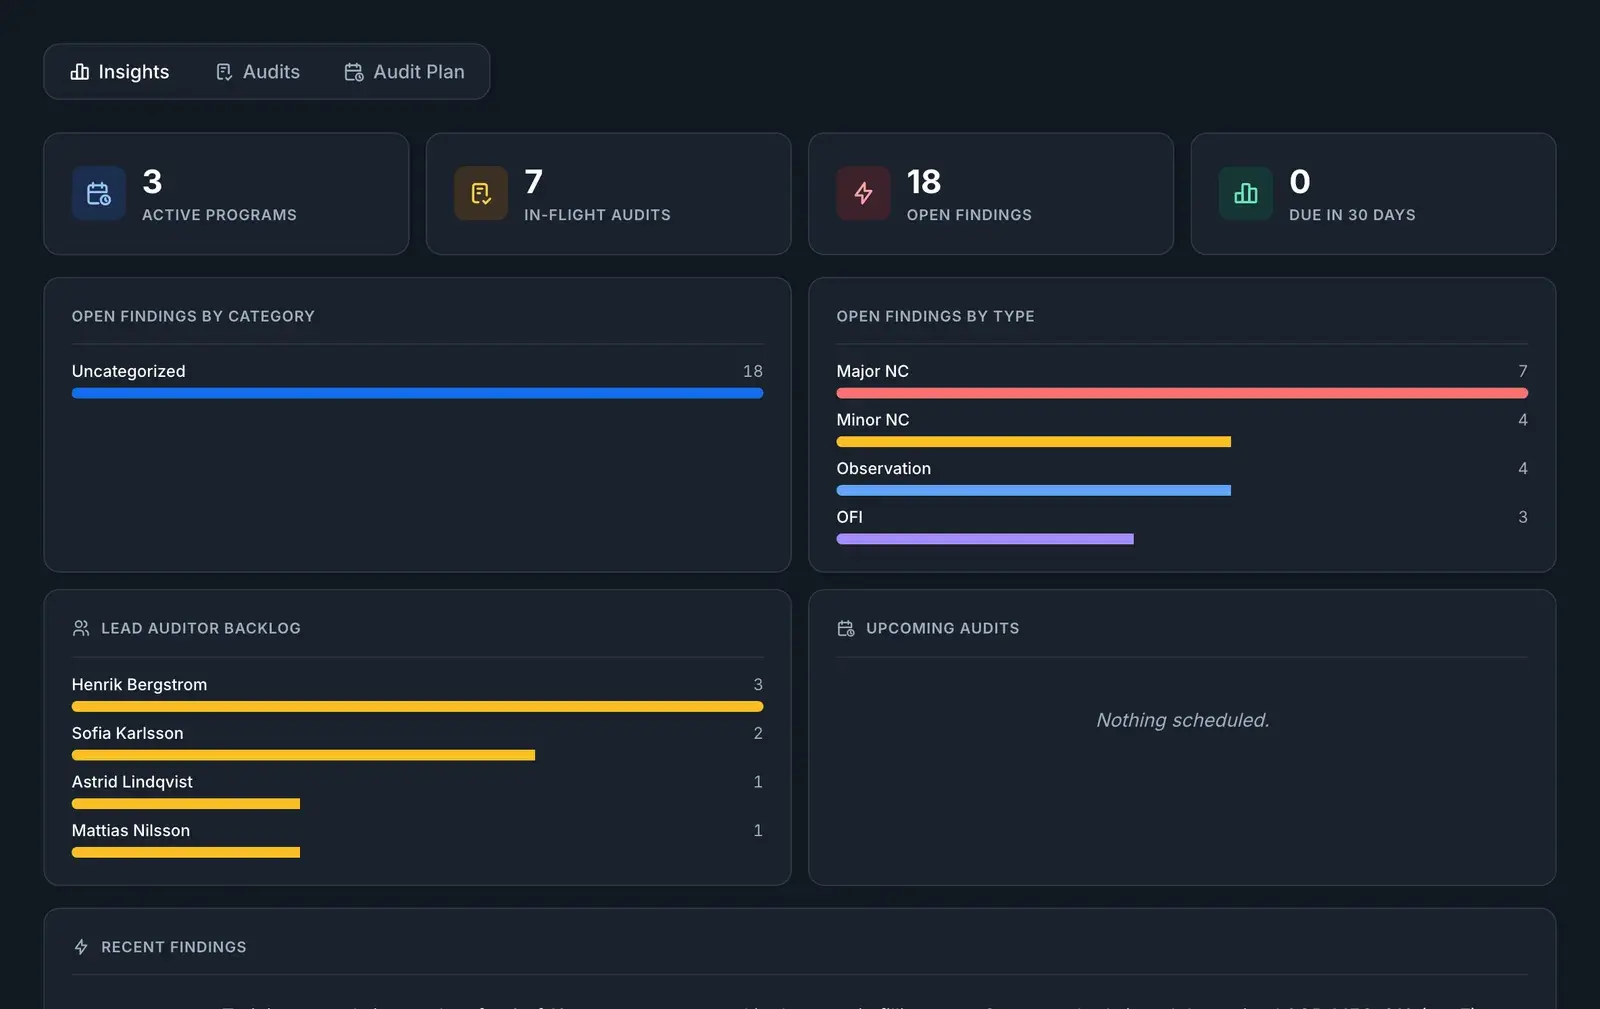Image resolution: width=1600 pixels, height=1009 pixels.
Task: Select Mattias Nilsson in auditor backlog
Action: (131, 830)
